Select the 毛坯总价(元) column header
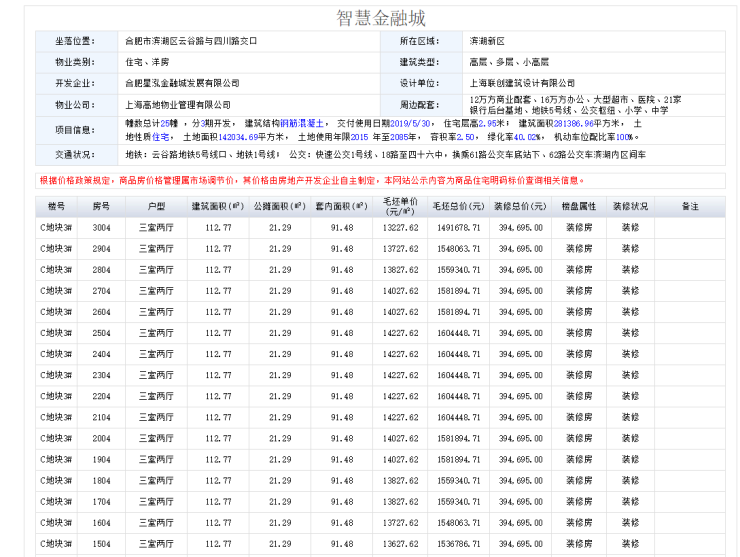 click(459, 206)
